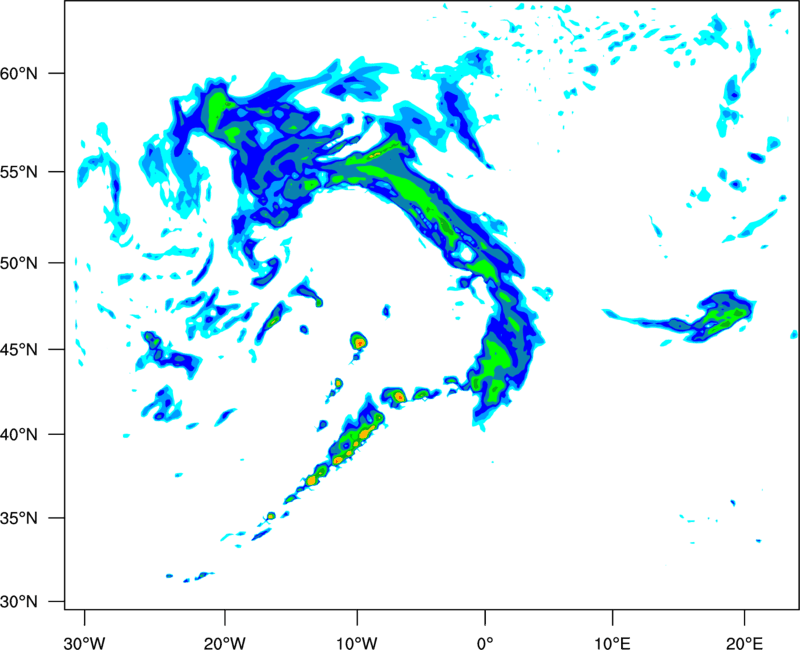The height and width of the screenshot is (650, 800).
Task: Click the 40°N latitude label
Action: tap(19, 435)
